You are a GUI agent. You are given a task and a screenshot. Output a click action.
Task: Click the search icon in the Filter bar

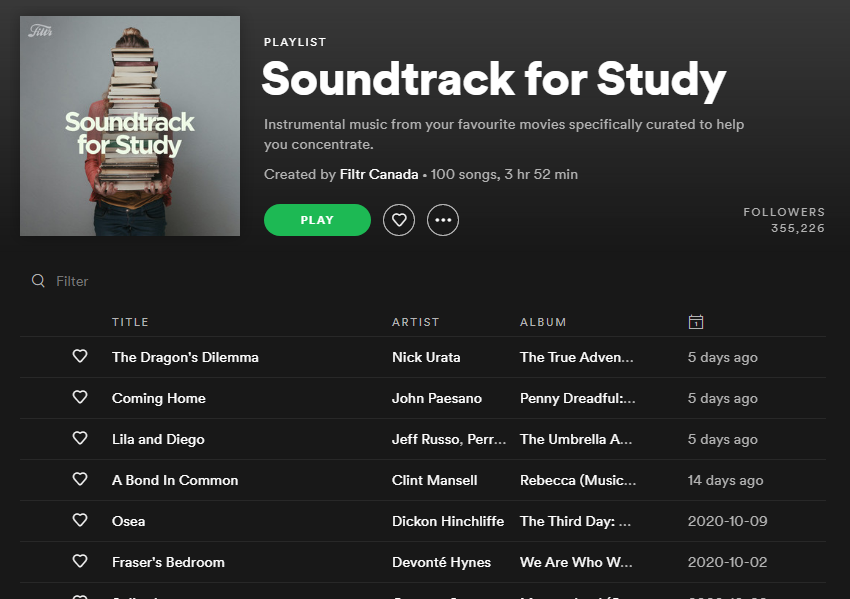click(x=39, y=281)
